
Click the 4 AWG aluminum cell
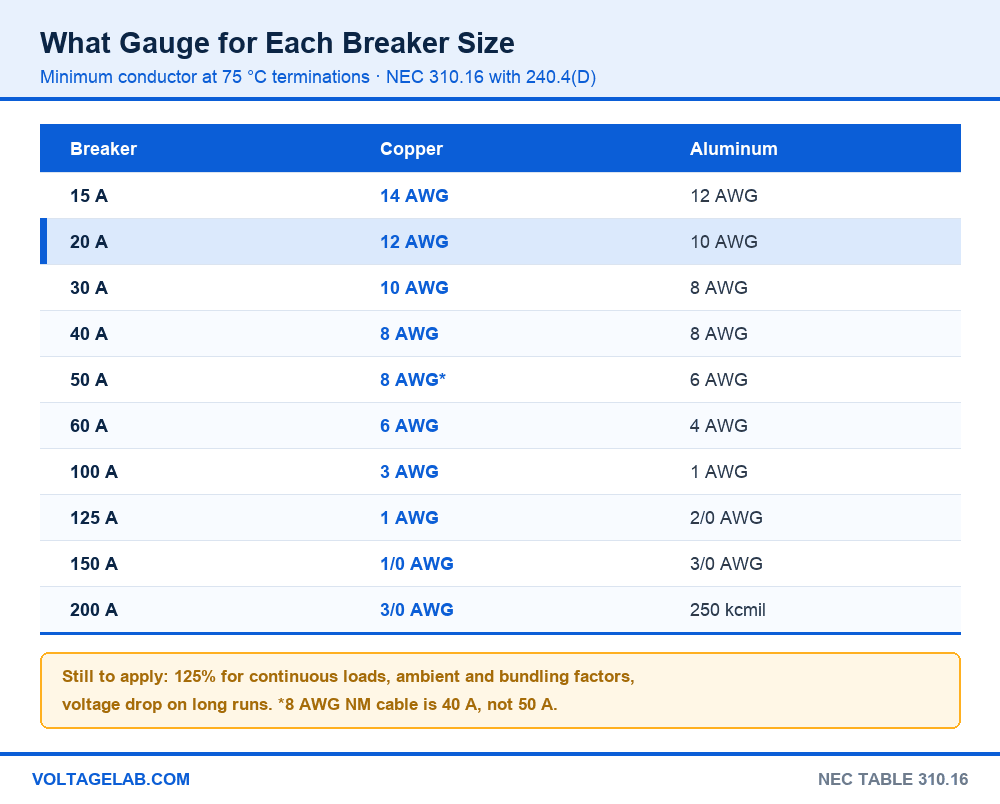[x=719, y=426]
